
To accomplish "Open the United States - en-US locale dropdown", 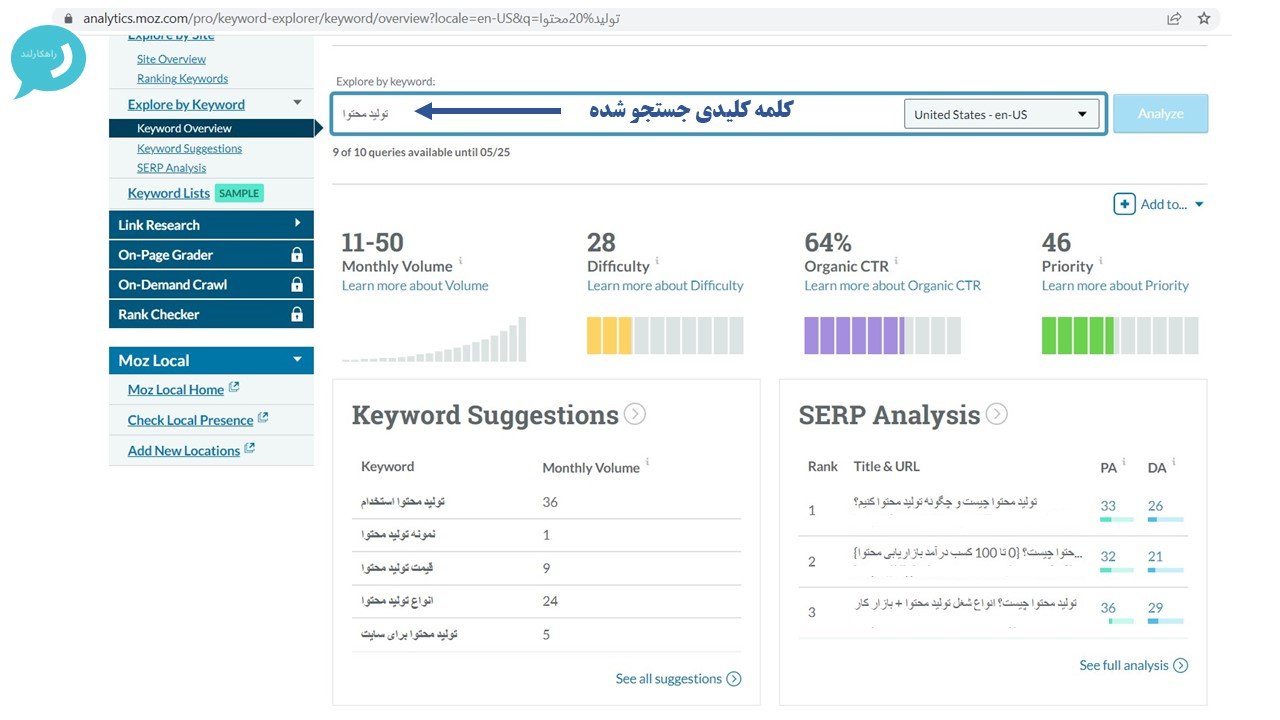I will (x=1001, y=114).
